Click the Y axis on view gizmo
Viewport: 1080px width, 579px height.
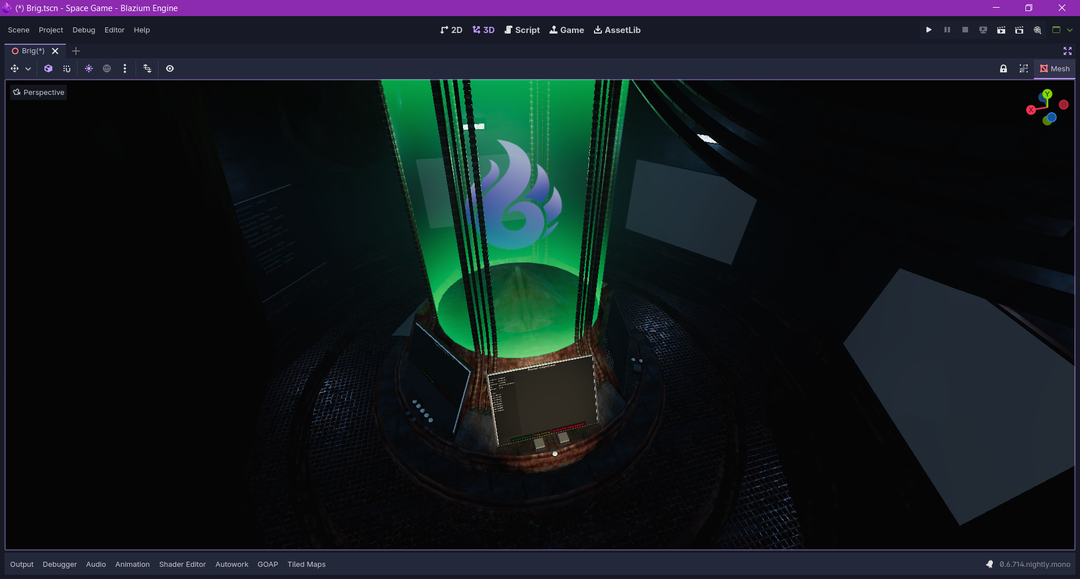point(1047,94)
